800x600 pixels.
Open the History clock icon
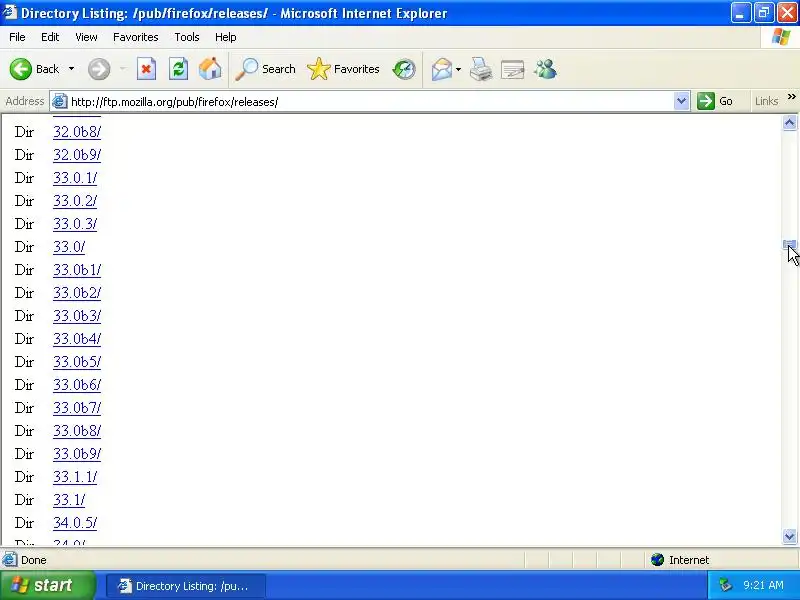(404, 69)
